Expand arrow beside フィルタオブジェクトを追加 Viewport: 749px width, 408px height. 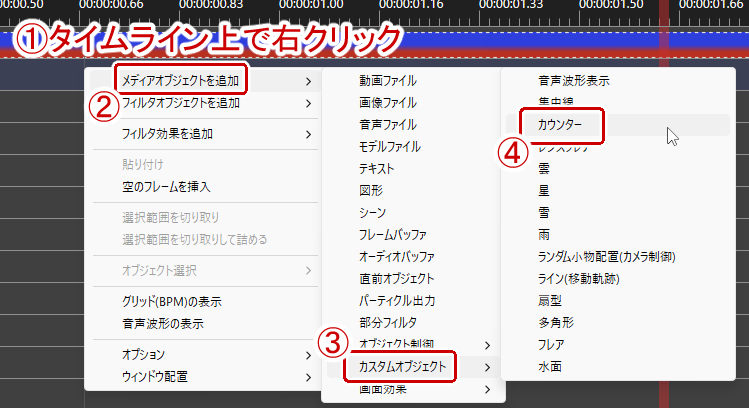[309, 104]
